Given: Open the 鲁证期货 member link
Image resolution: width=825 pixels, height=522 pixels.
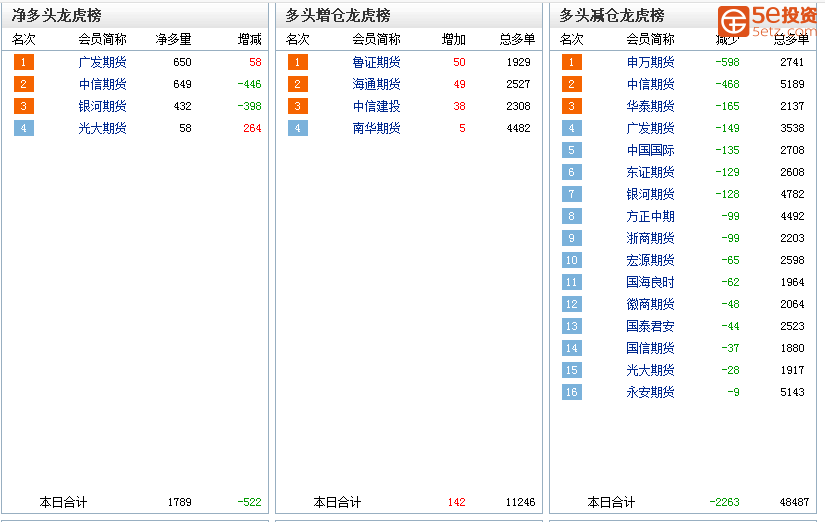Looking at the screenshot, I should (x=377, y=62).
